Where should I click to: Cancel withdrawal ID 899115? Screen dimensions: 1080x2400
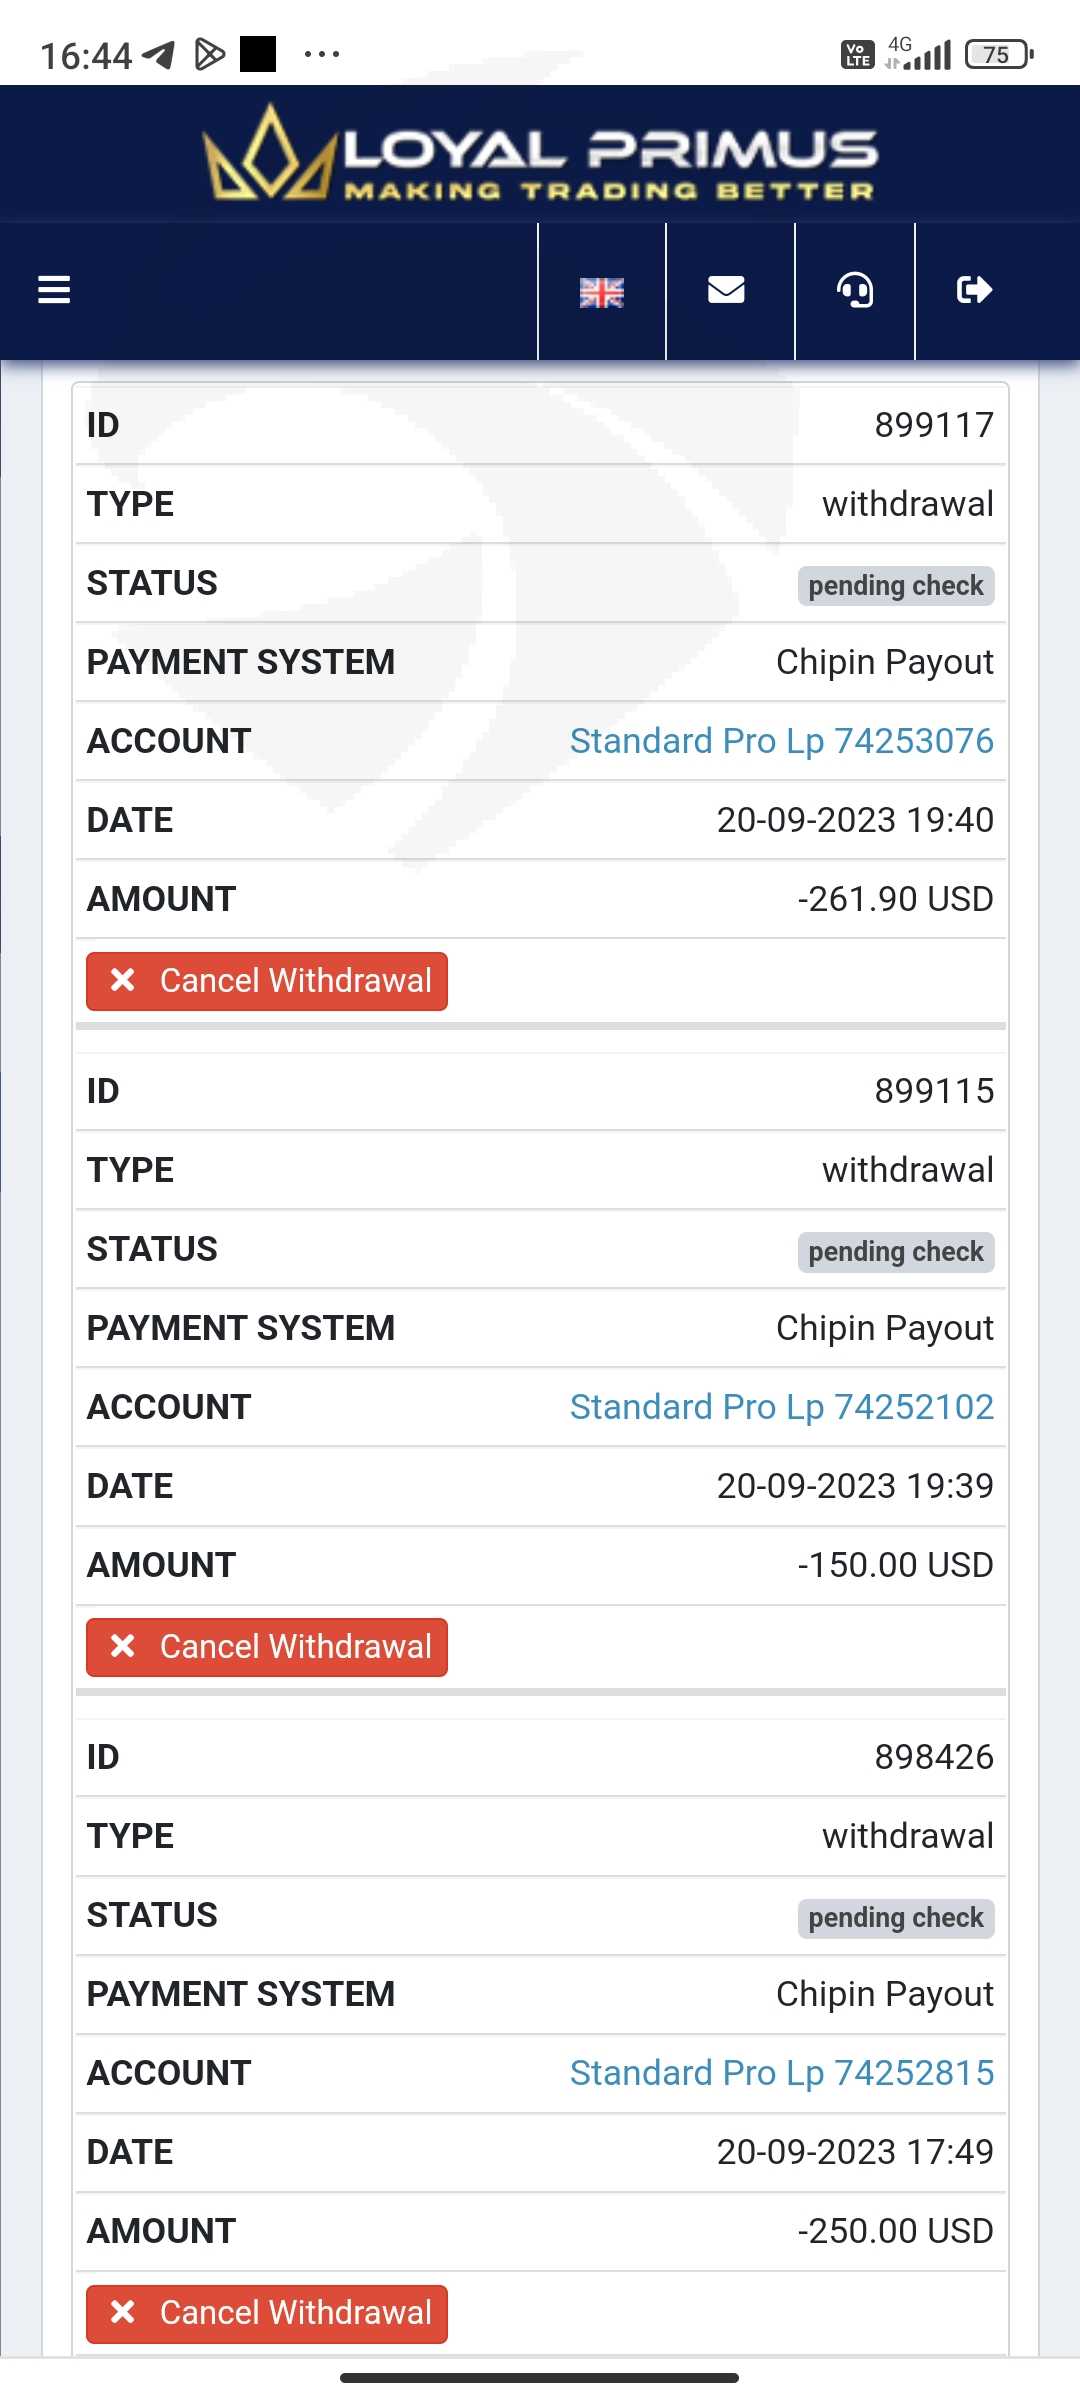pos(267,1647)
